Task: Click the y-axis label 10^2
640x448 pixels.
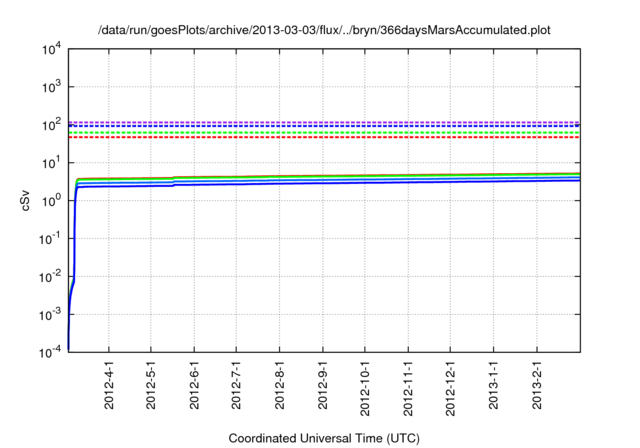Action: (x=52, y=124)
